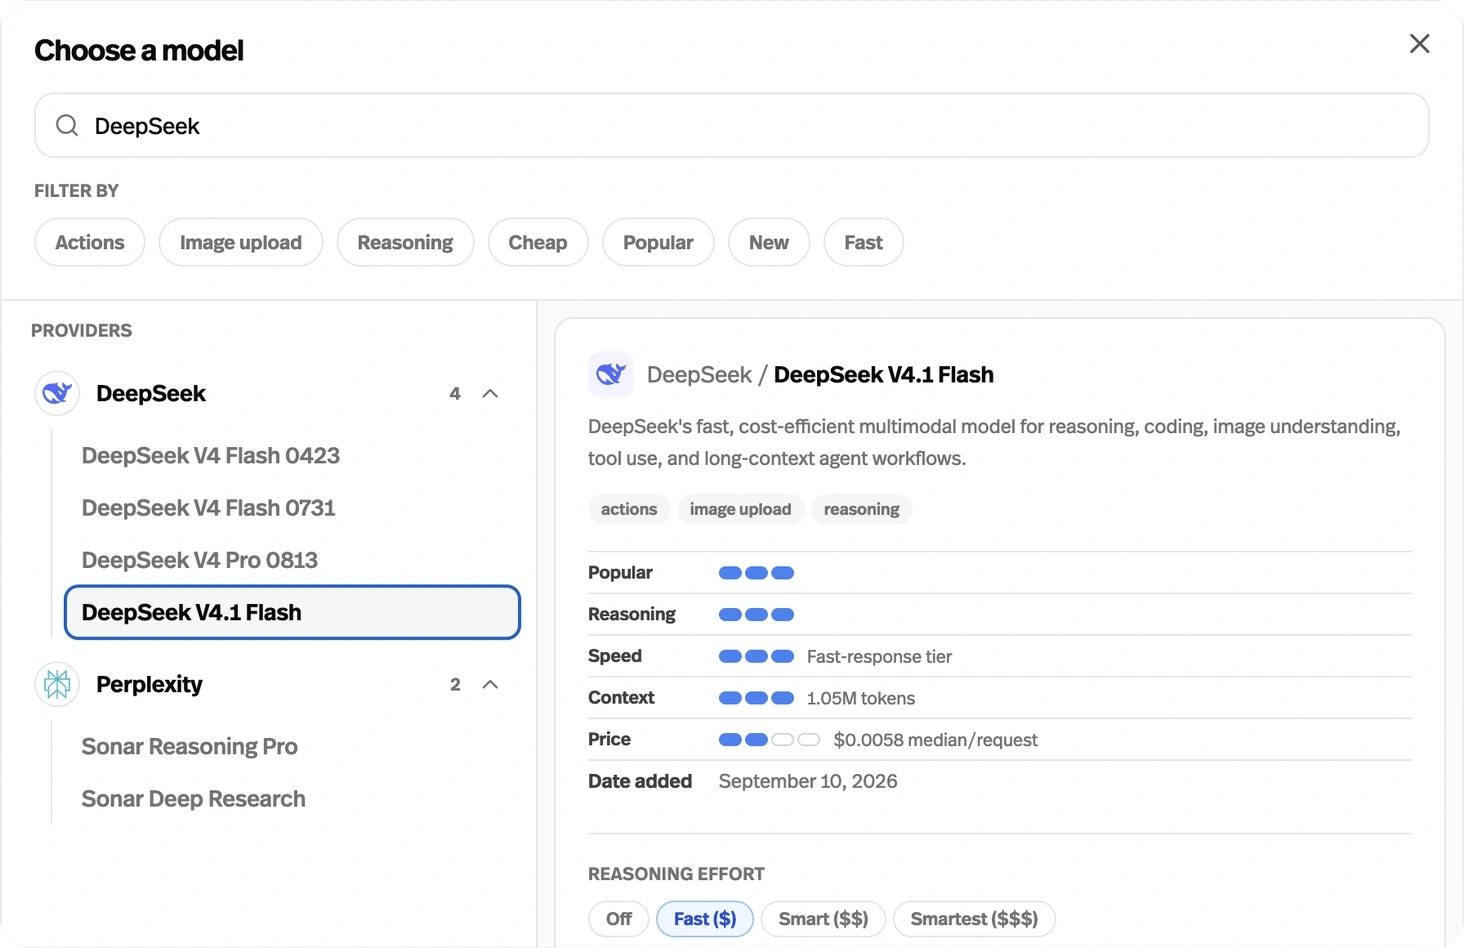Click the Speed rating dots

[x=756, y=657]
